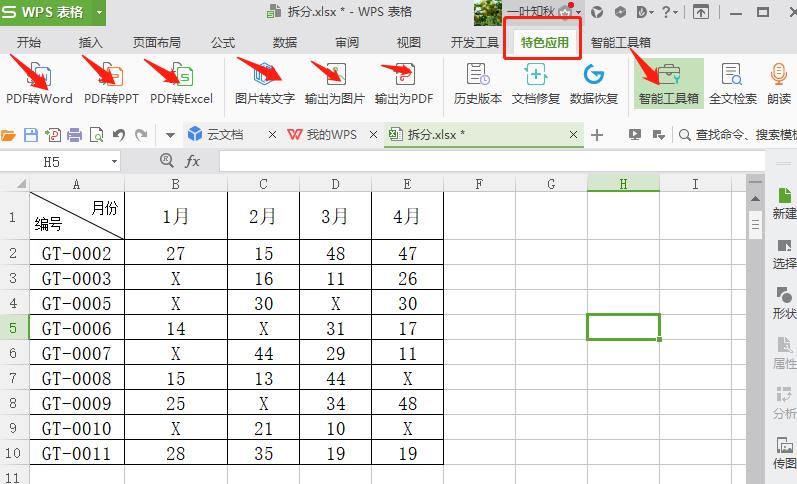The height and width of the screenshot is (484, 797).
Task: Expand the Name Box dropdown arrow
Action: pos(114,162)
